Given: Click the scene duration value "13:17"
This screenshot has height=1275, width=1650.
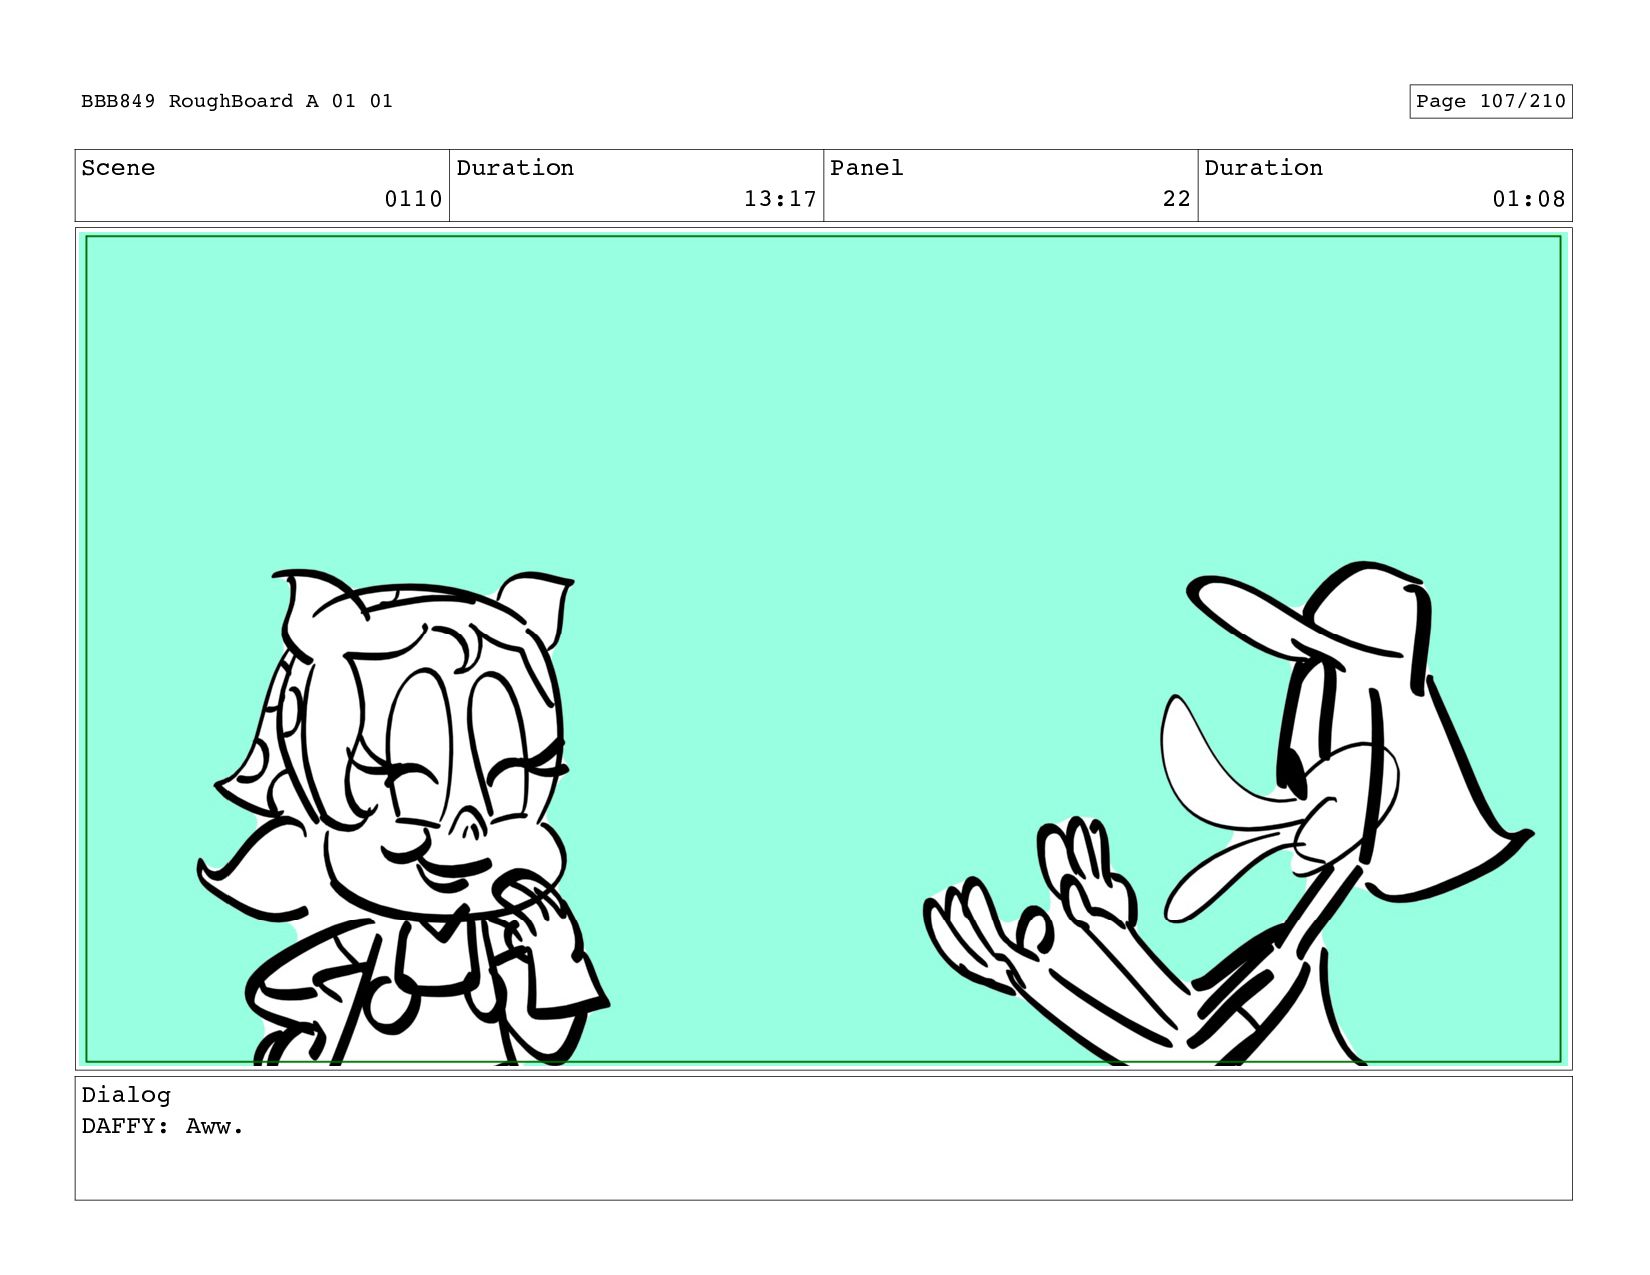Looking at the screenshot, I should 780,199.
